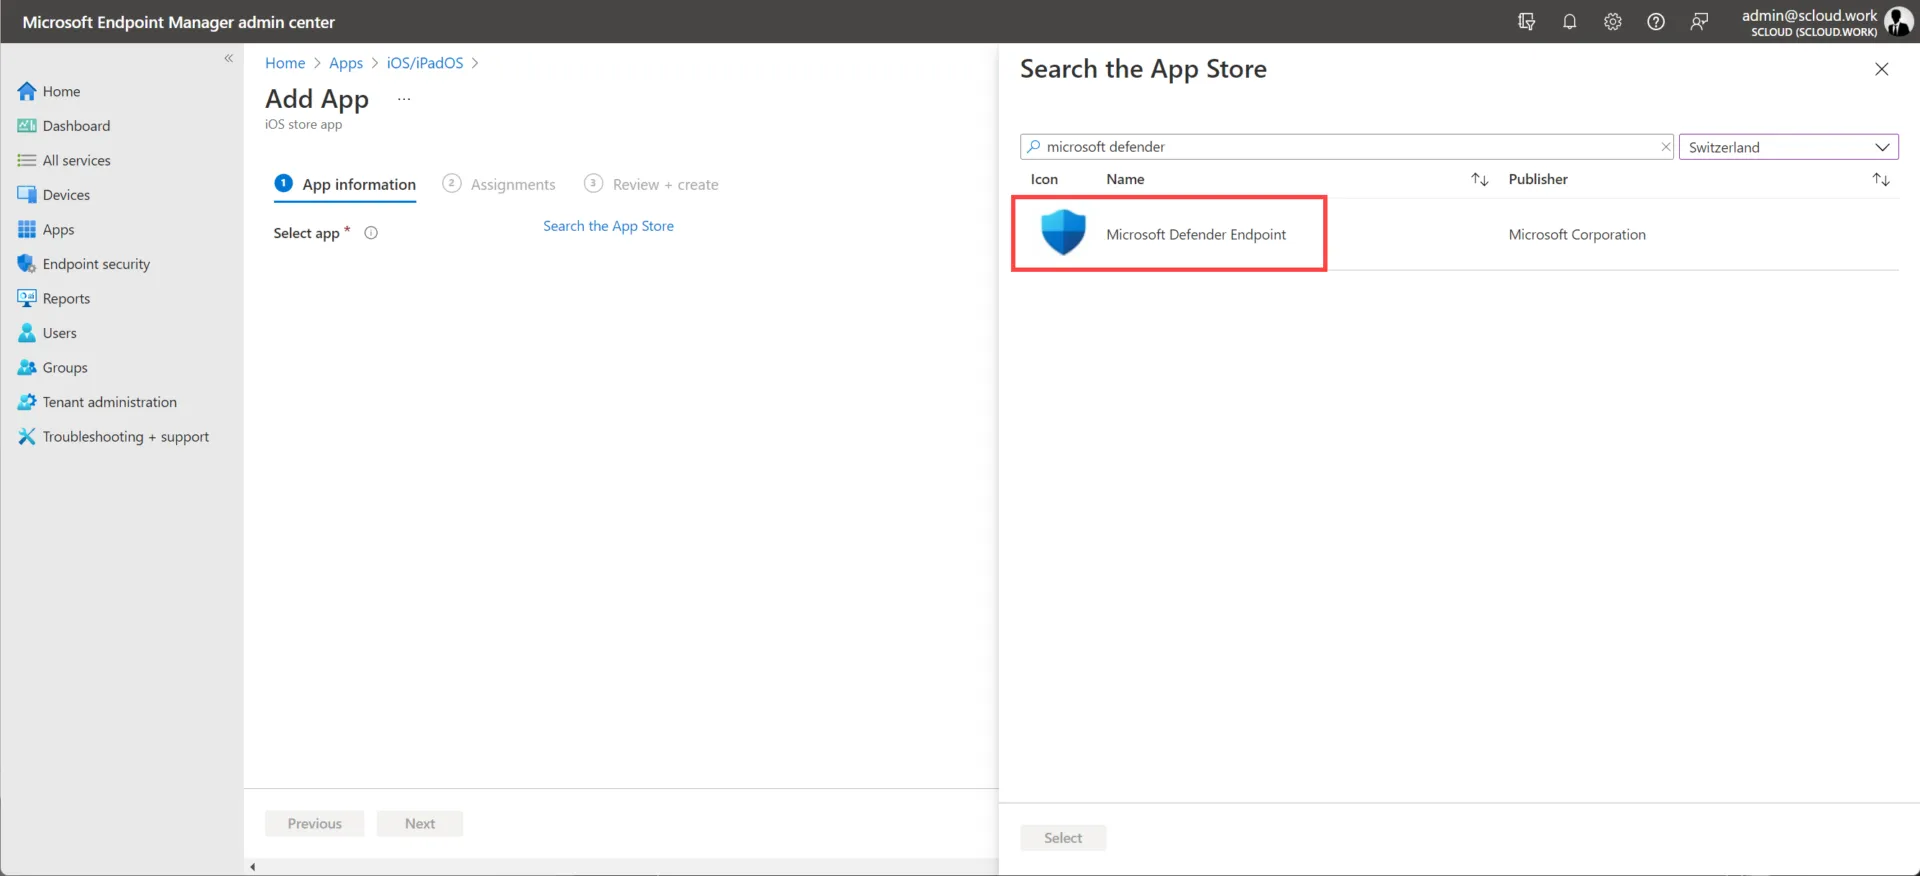Sort results by Name column arrows

tap(1480, 179)
